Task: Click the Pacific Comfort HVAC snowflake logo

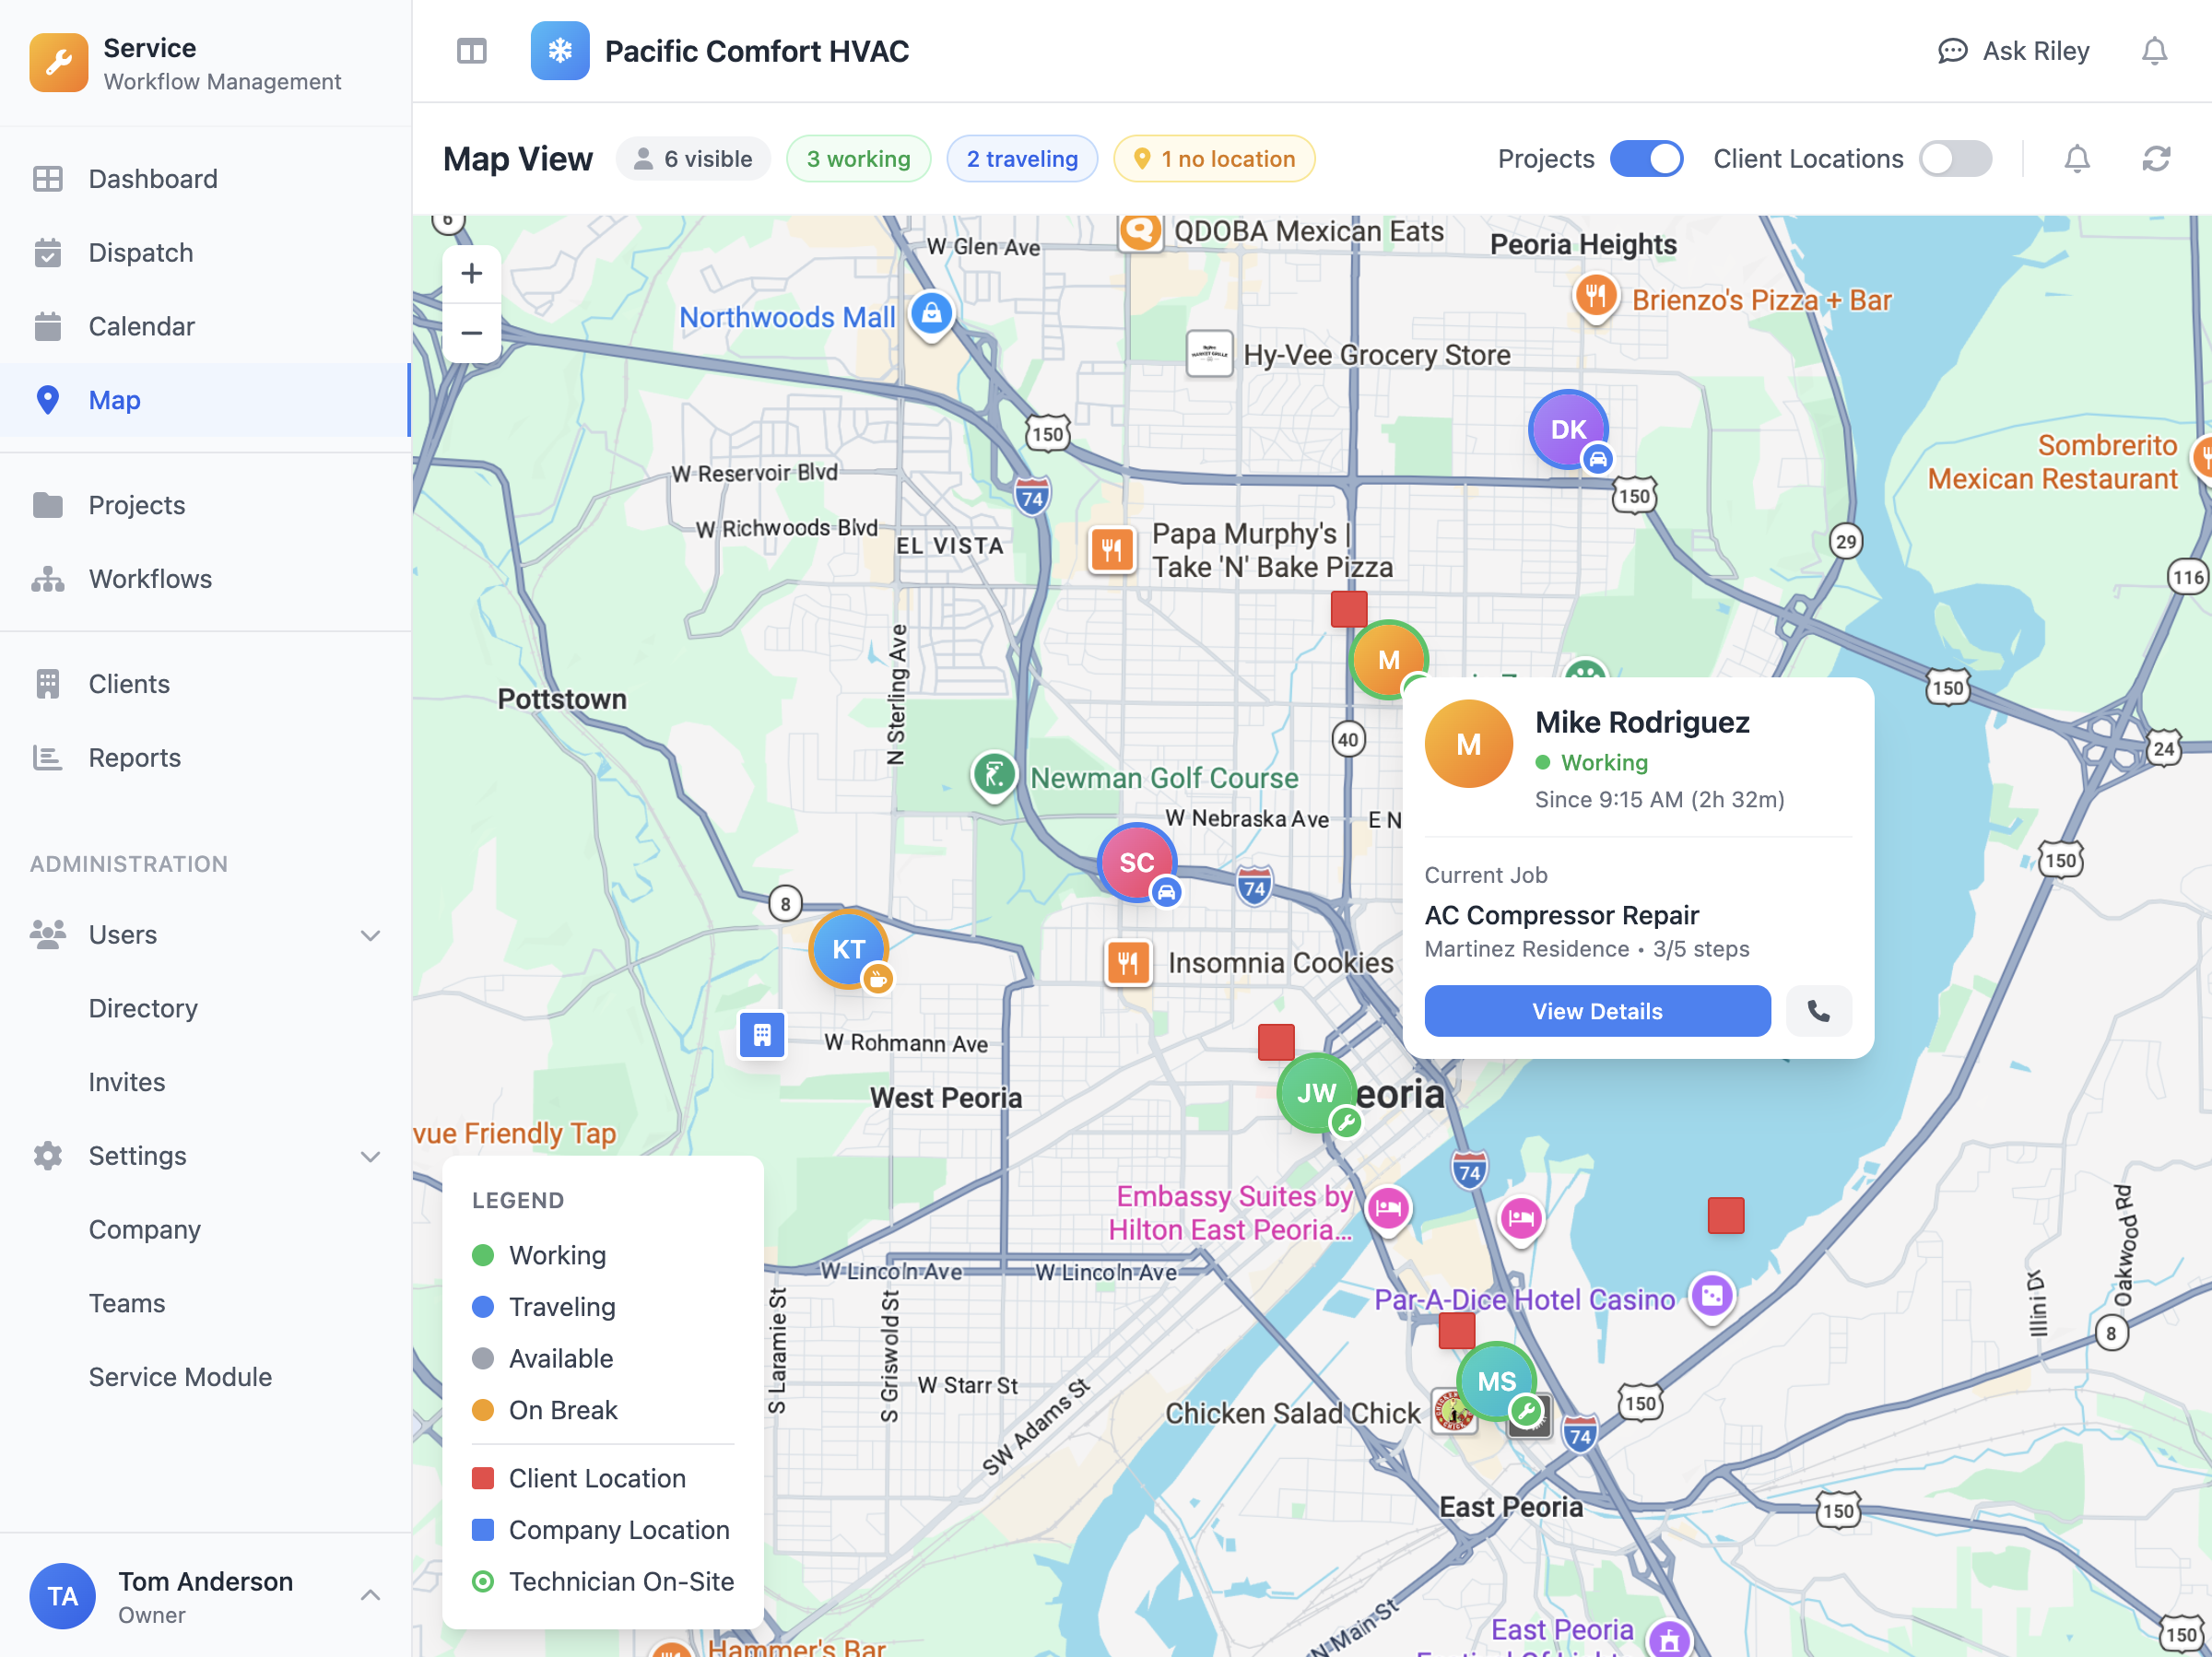Action: coord(560,50)
